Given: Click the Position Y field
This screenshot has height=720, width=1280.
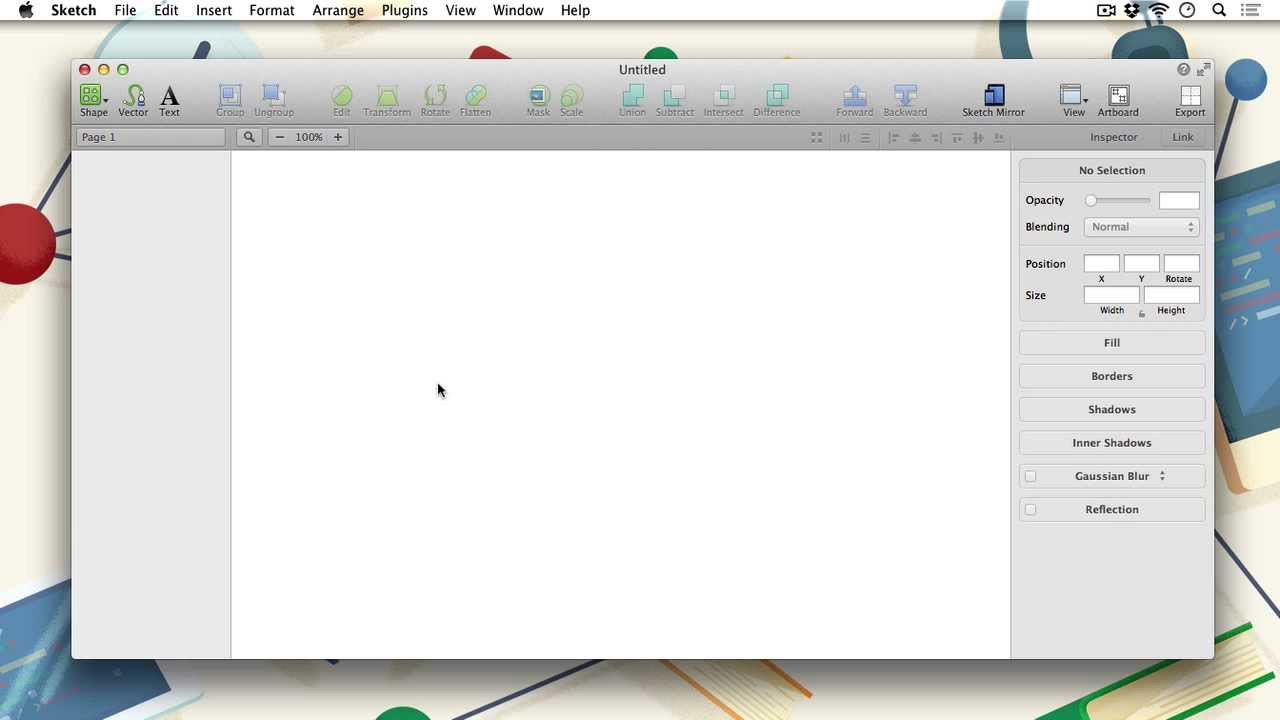Looking at the screenshot, I should pyautogui.click(x=1141, y=264).
